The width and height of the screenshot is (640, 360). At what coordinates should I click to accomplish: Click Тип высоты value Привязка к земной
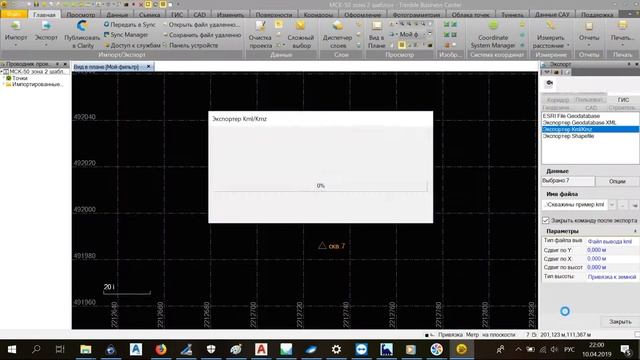[x=612, y=277]
